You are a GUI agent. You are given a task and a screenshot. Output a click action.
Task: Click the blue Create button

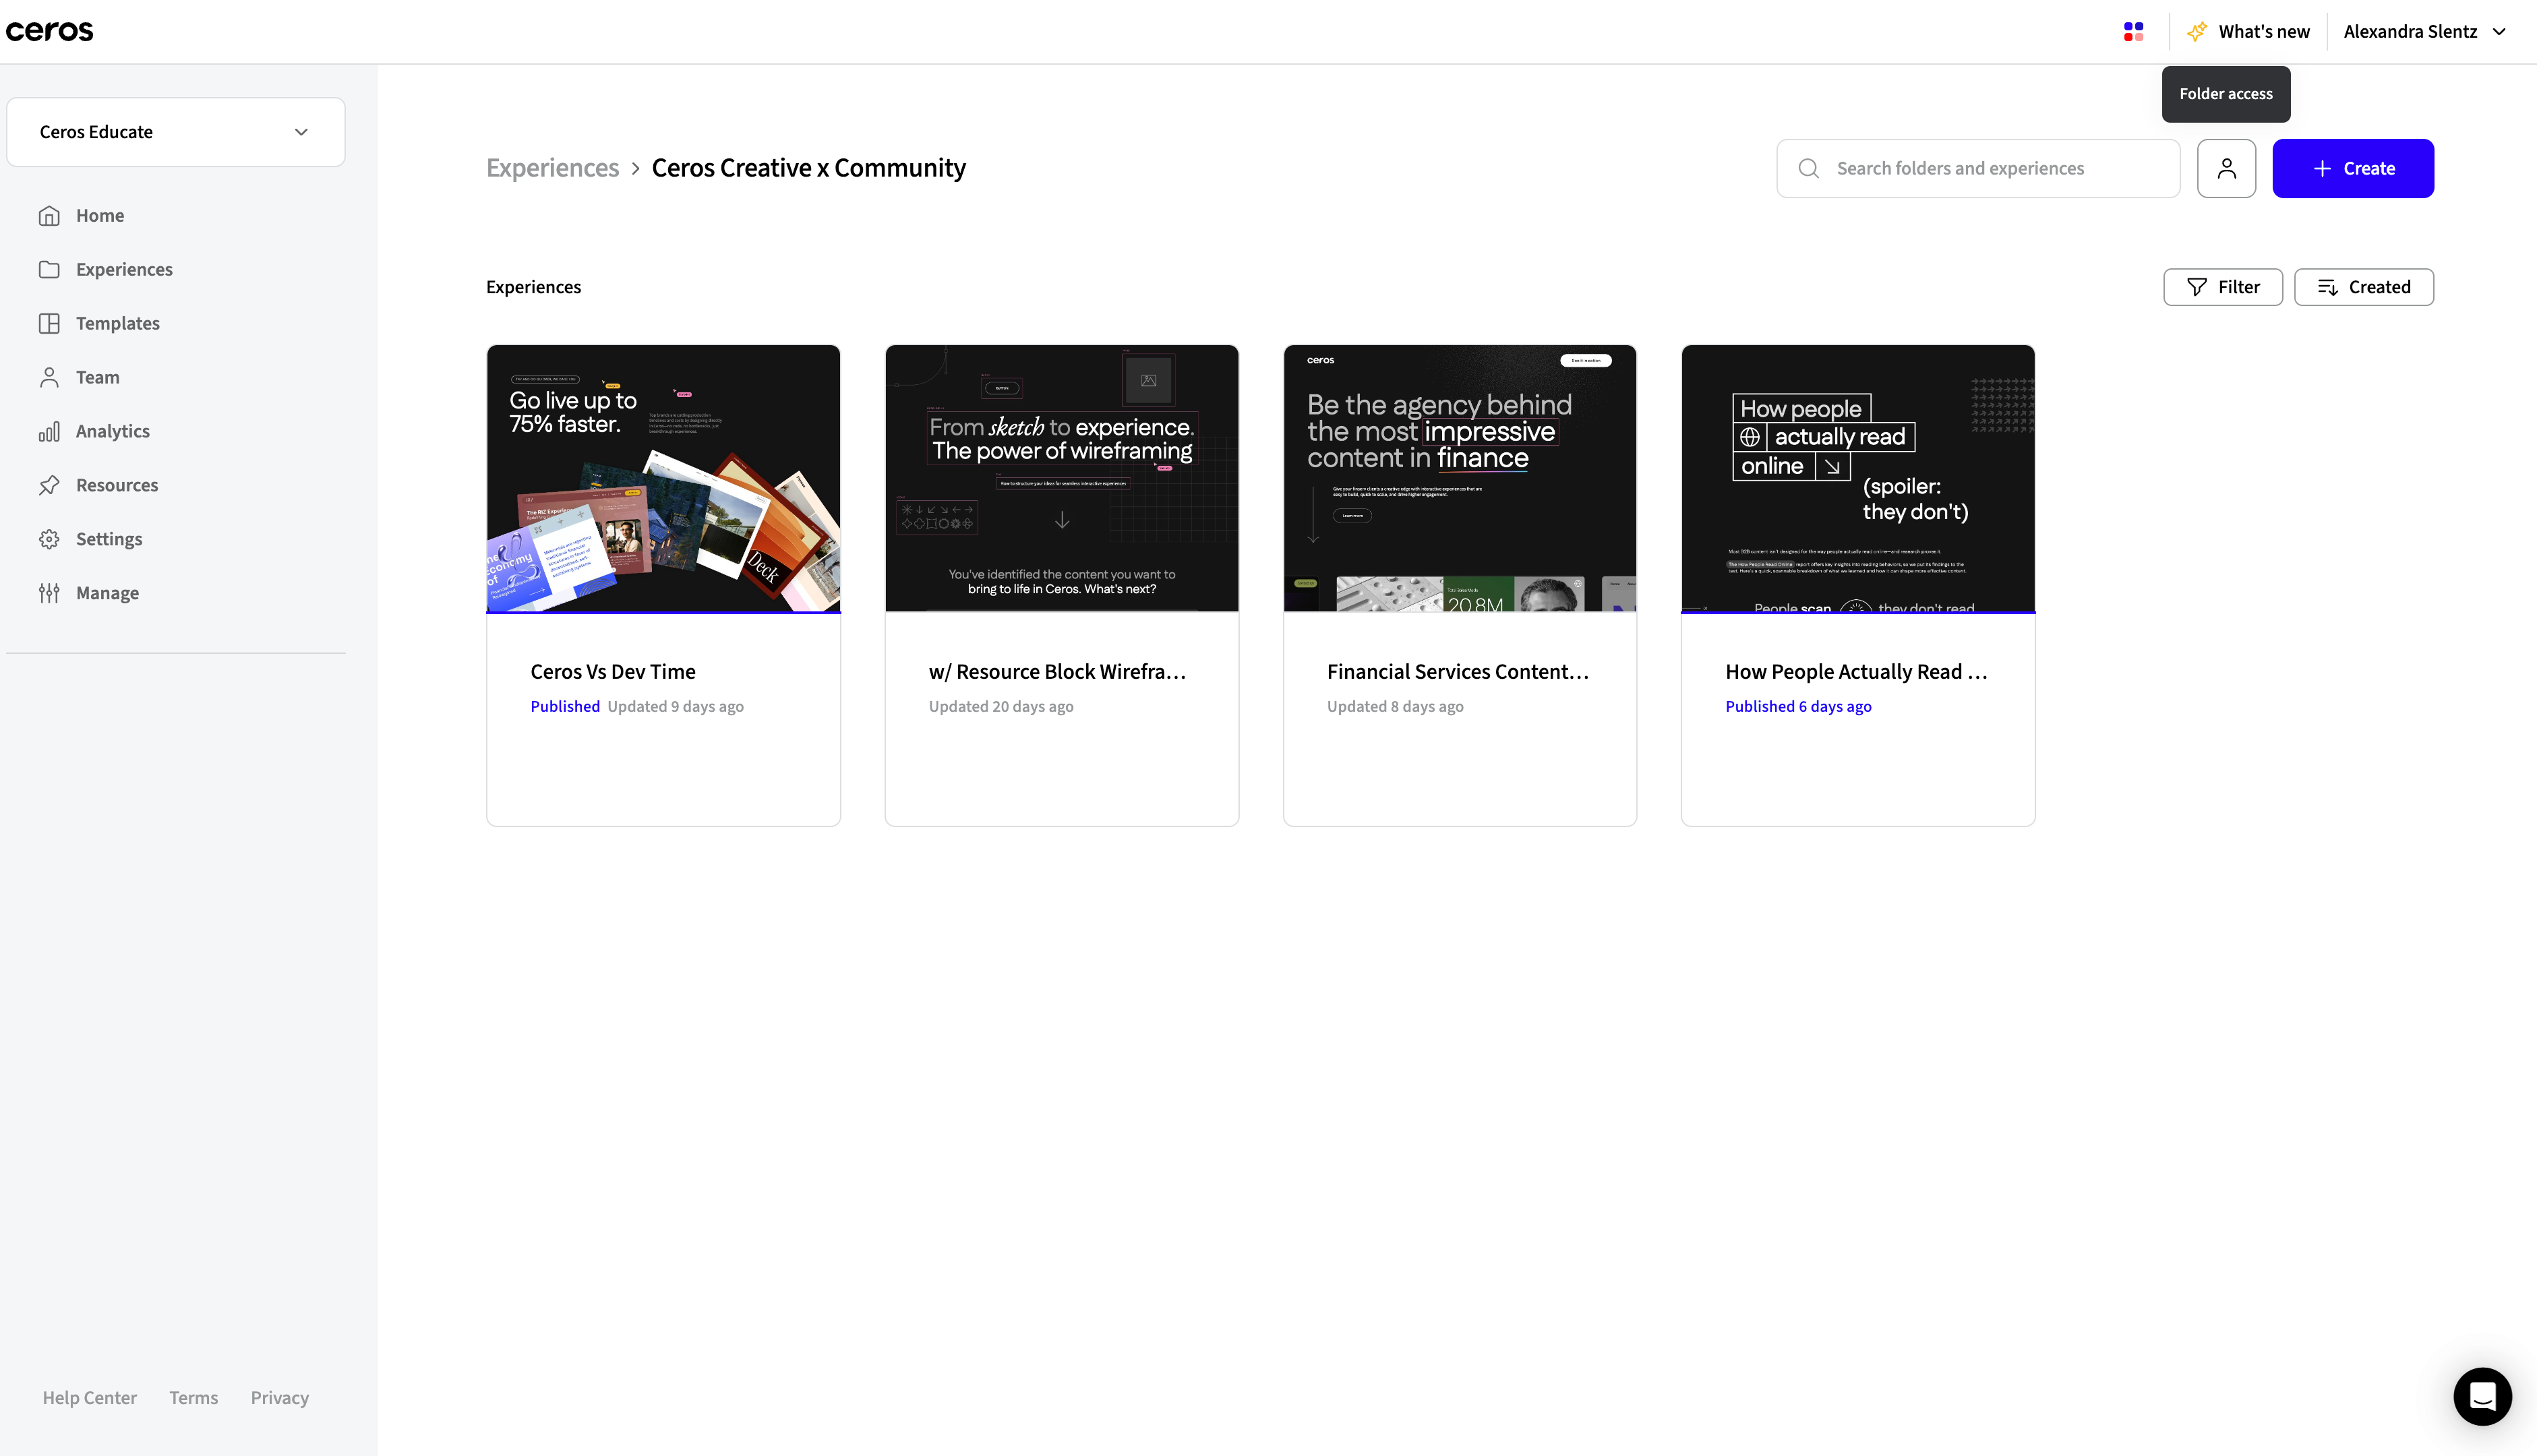(x=2352, y=168)
